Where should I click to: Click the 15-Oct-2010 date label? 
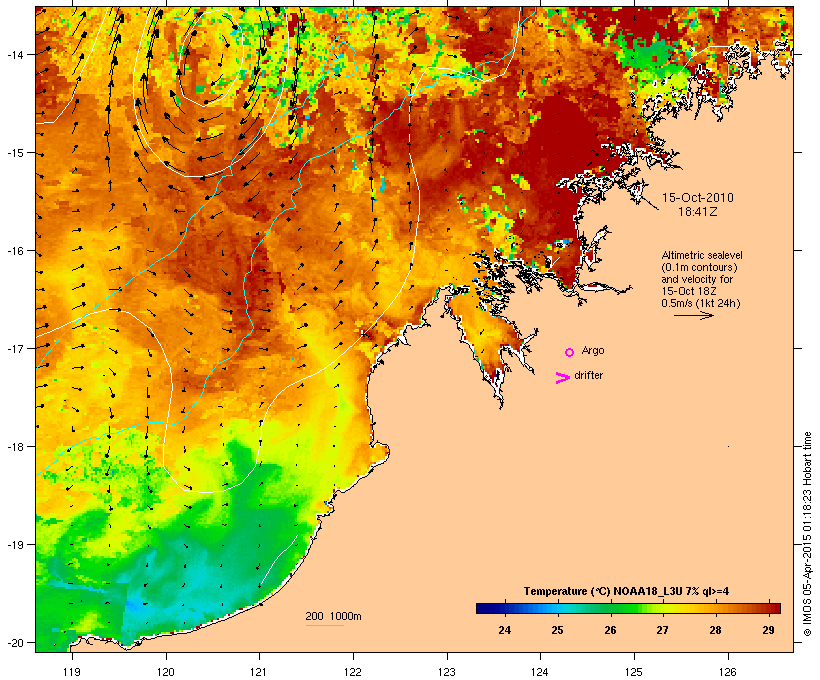(x=698, y=198)
